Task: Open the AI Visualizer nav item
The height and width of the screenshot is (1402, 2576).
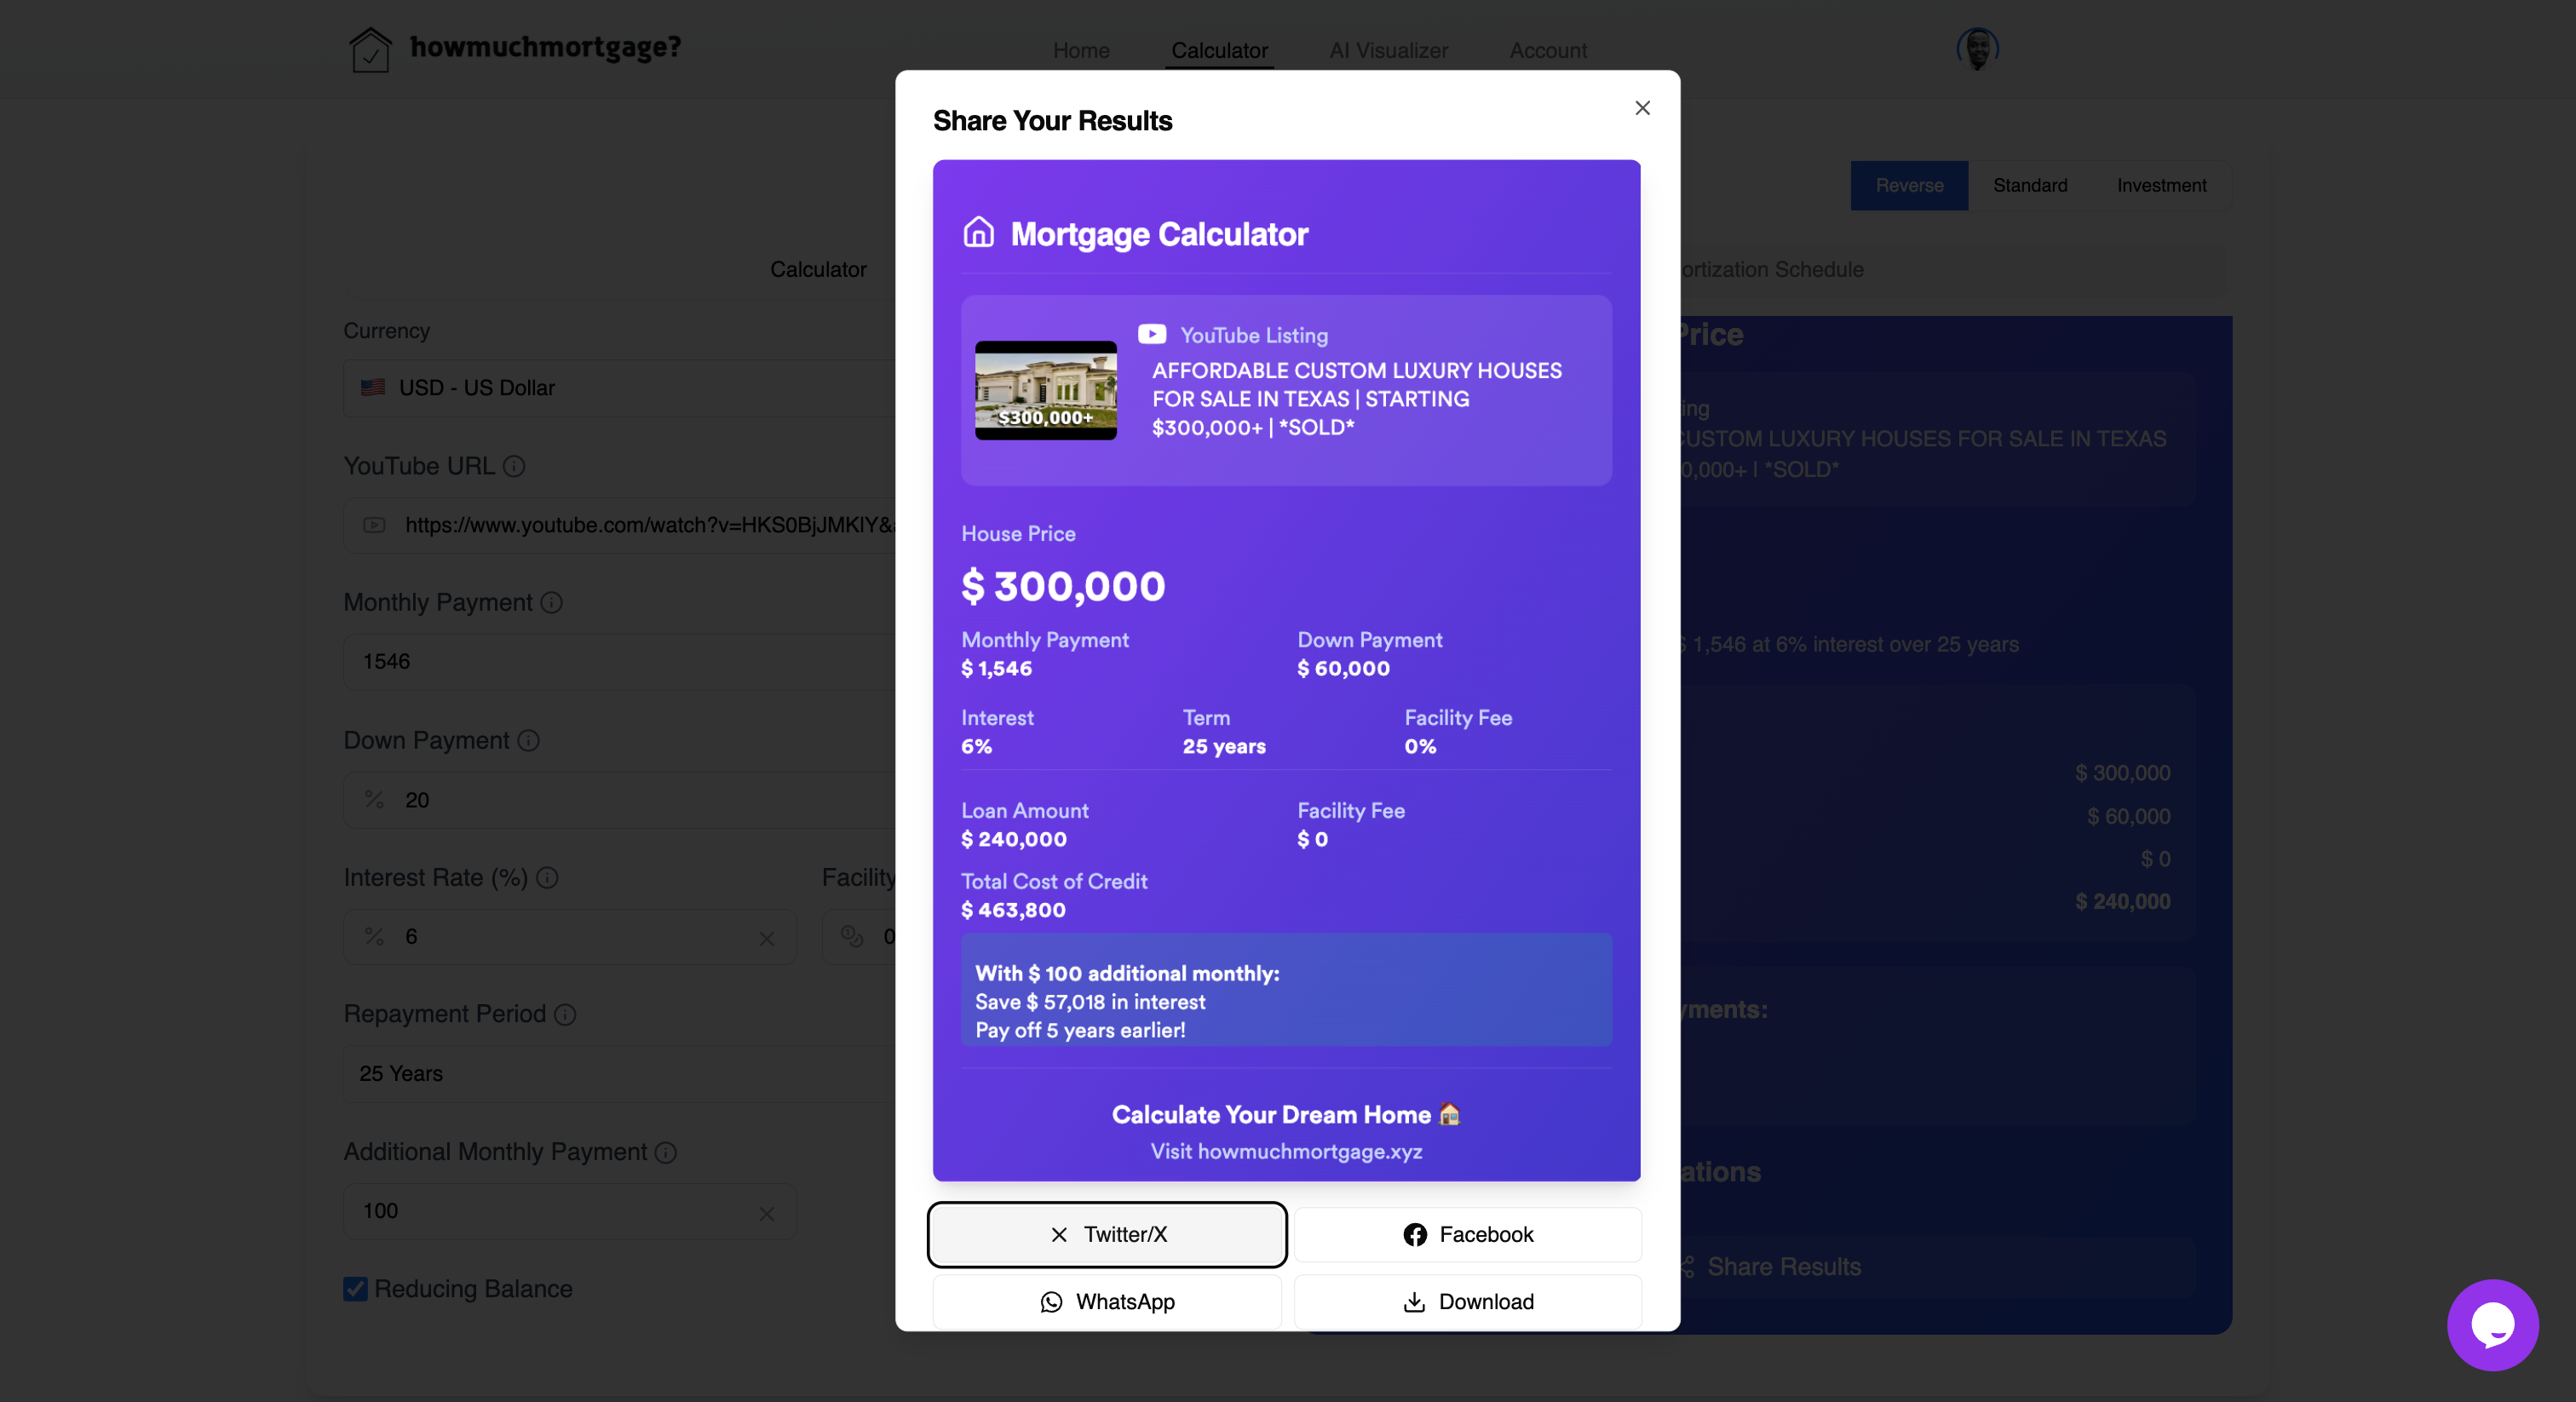Action: 1388,50
